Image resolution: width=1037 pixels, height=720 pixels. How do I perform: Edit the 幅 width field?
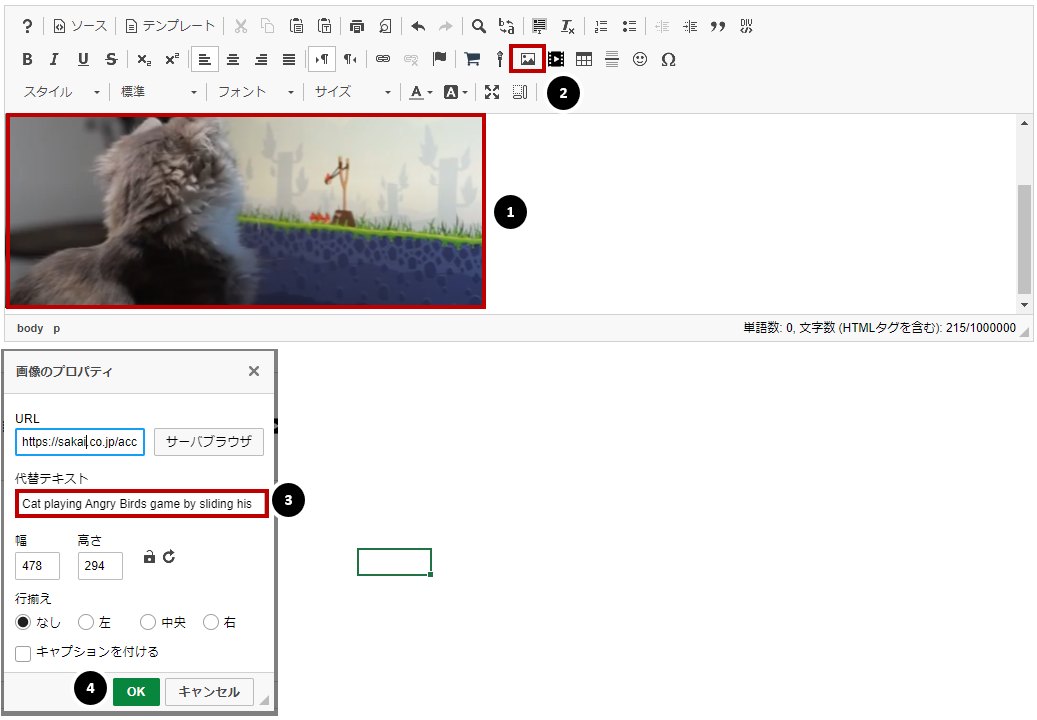[x=38, y=566]
